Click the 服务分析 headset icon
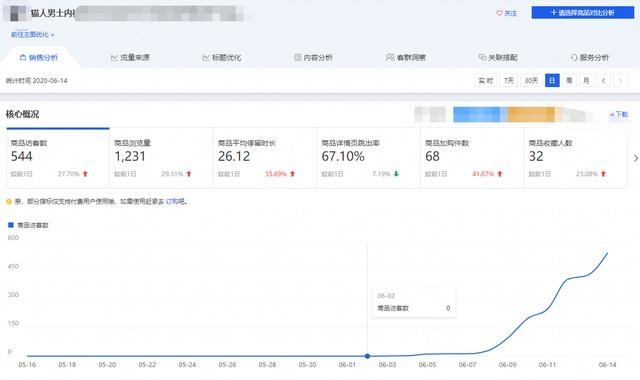 [x=574, y=58]
